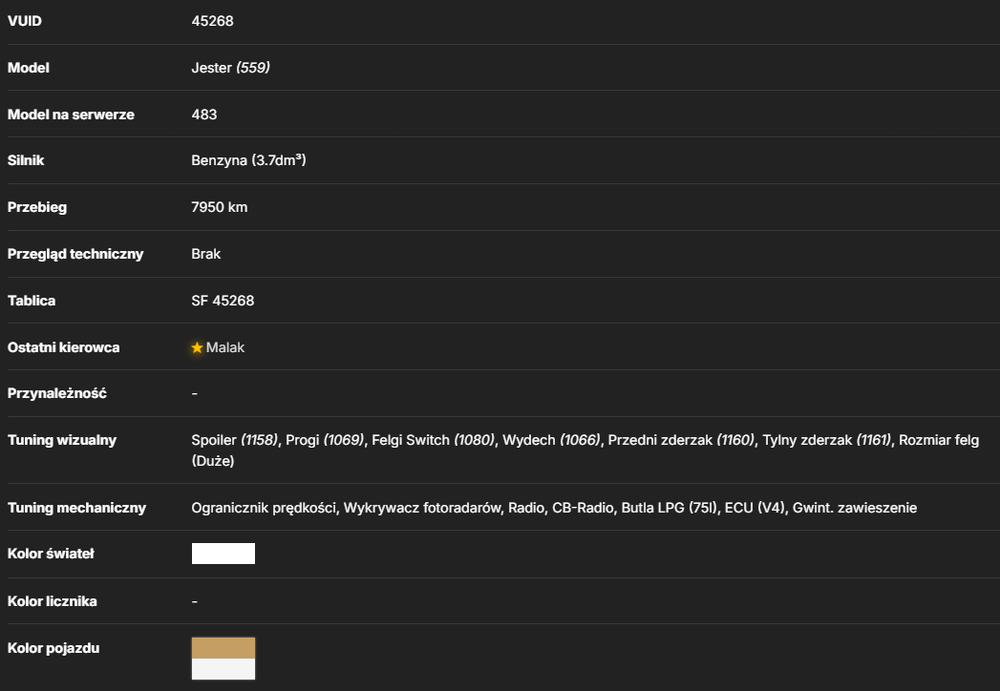1000x691 pixels.
Task: Click the gold star next to Malak
Action: coord(197,348)
